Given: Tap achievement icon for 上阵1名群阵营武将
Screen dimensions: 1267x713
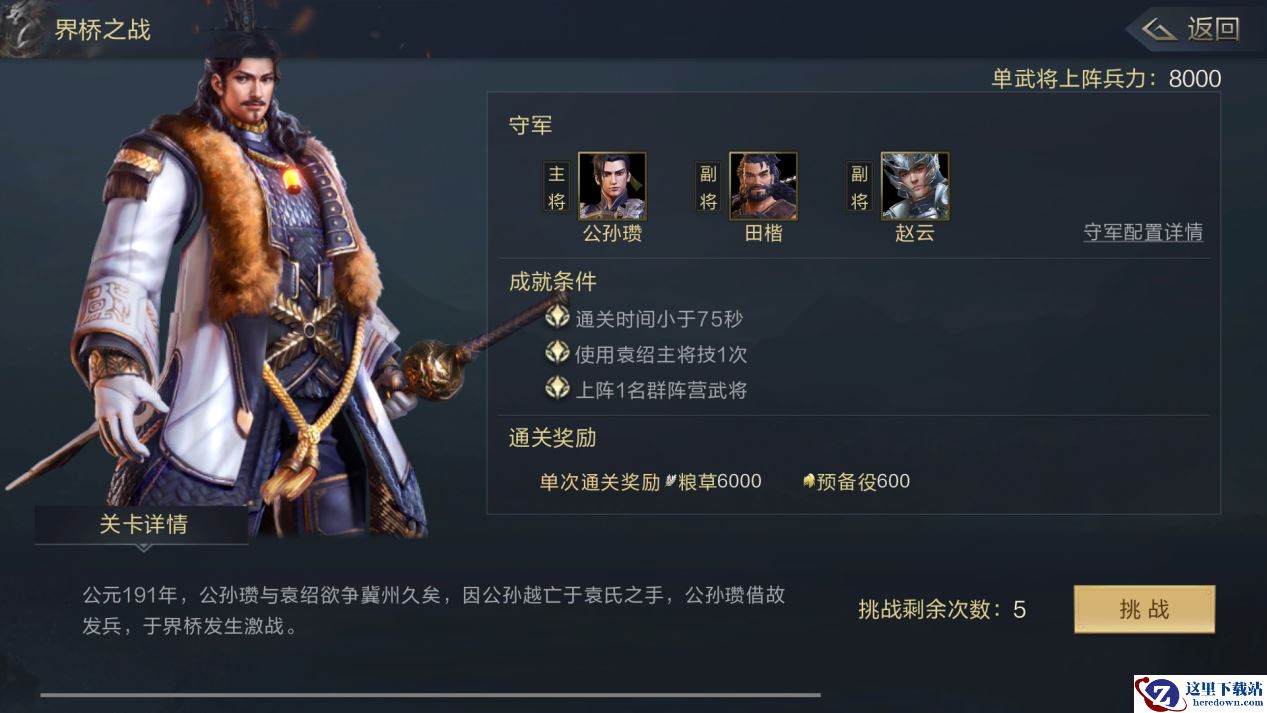Looking at the screenshot, I should (557, 388).
